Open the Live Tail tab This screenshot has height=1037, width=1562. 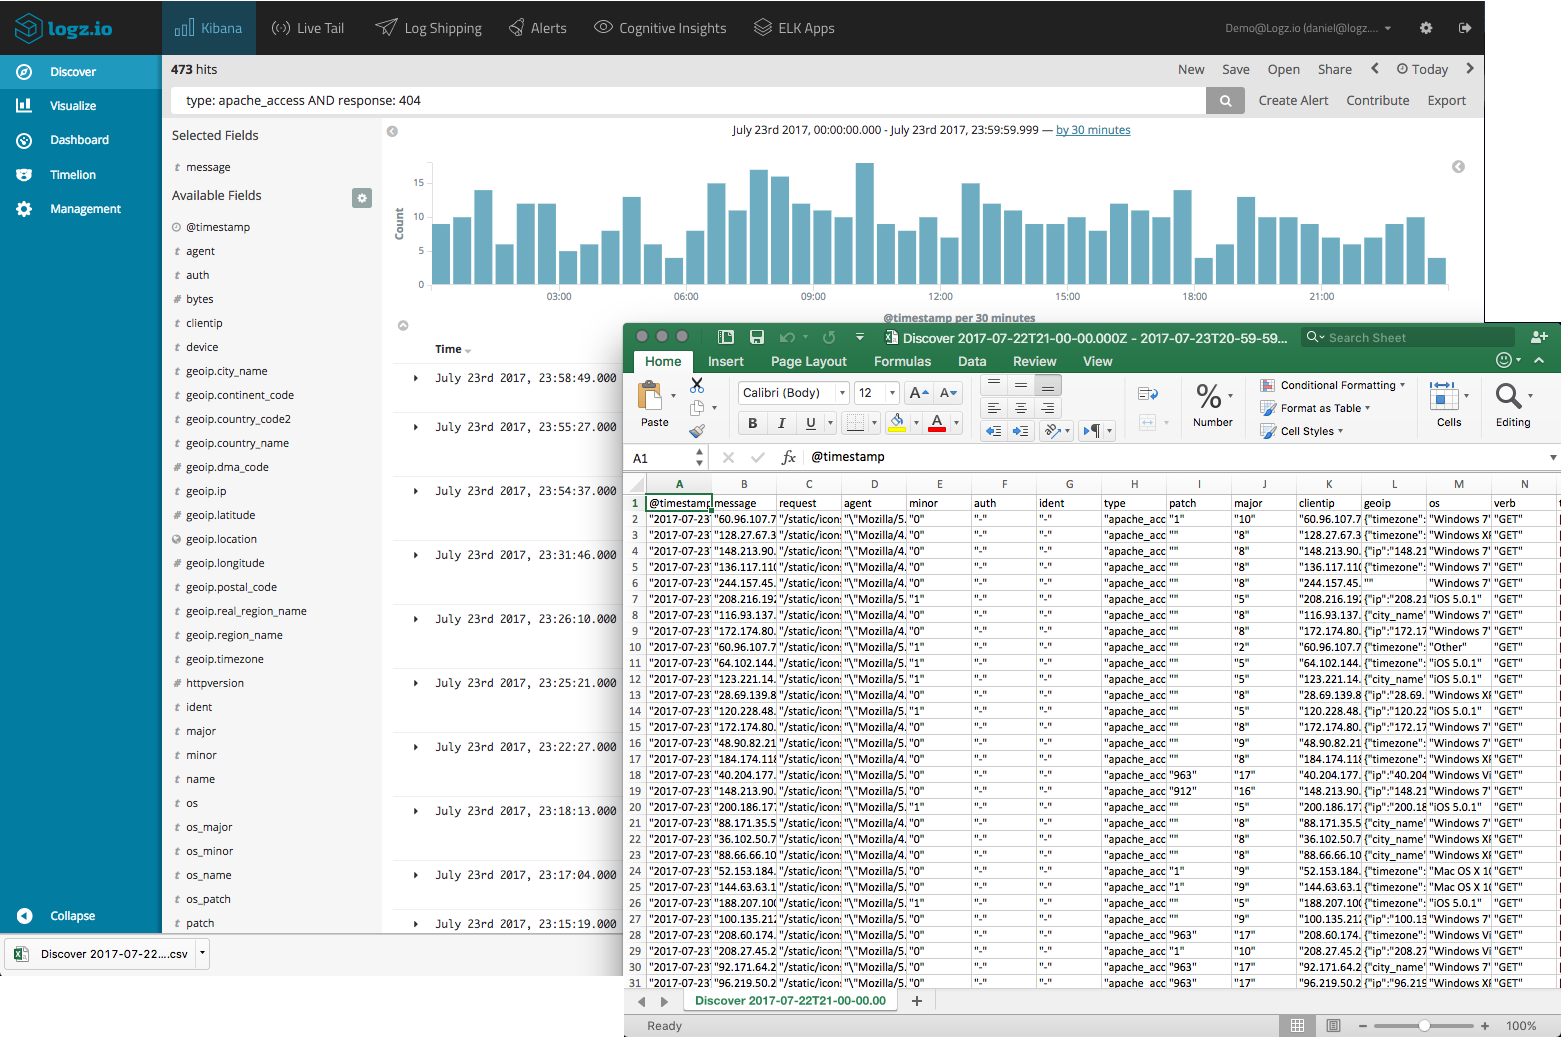click(x=308, y=28)
